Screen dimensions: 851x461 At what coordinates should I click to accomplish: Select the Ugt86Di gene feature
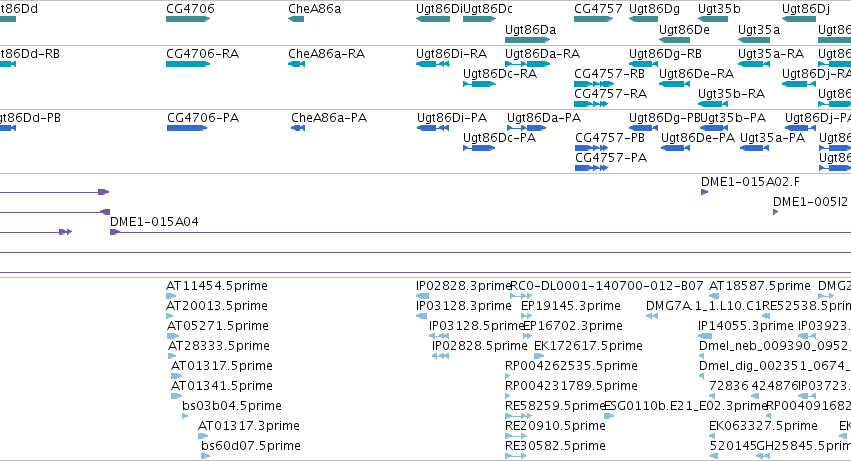click(x=433, y=19)
